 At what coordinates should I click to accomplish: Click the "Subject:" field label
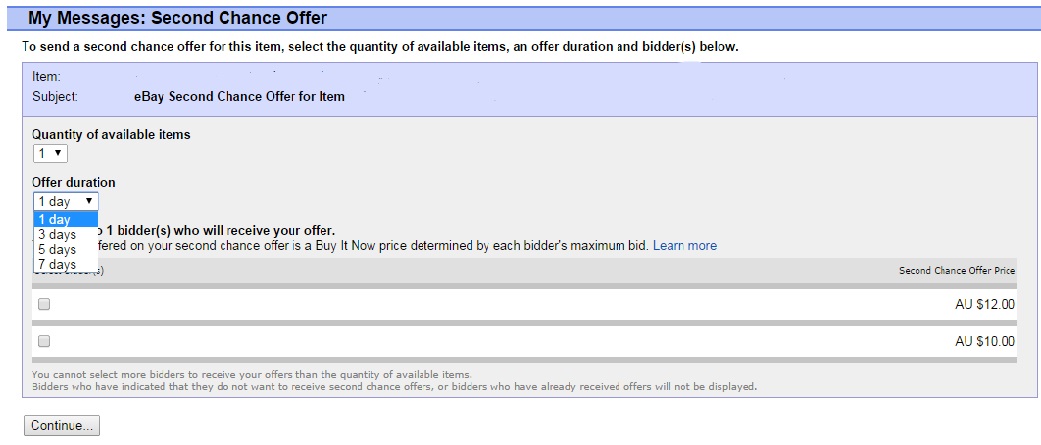point(55,97)
